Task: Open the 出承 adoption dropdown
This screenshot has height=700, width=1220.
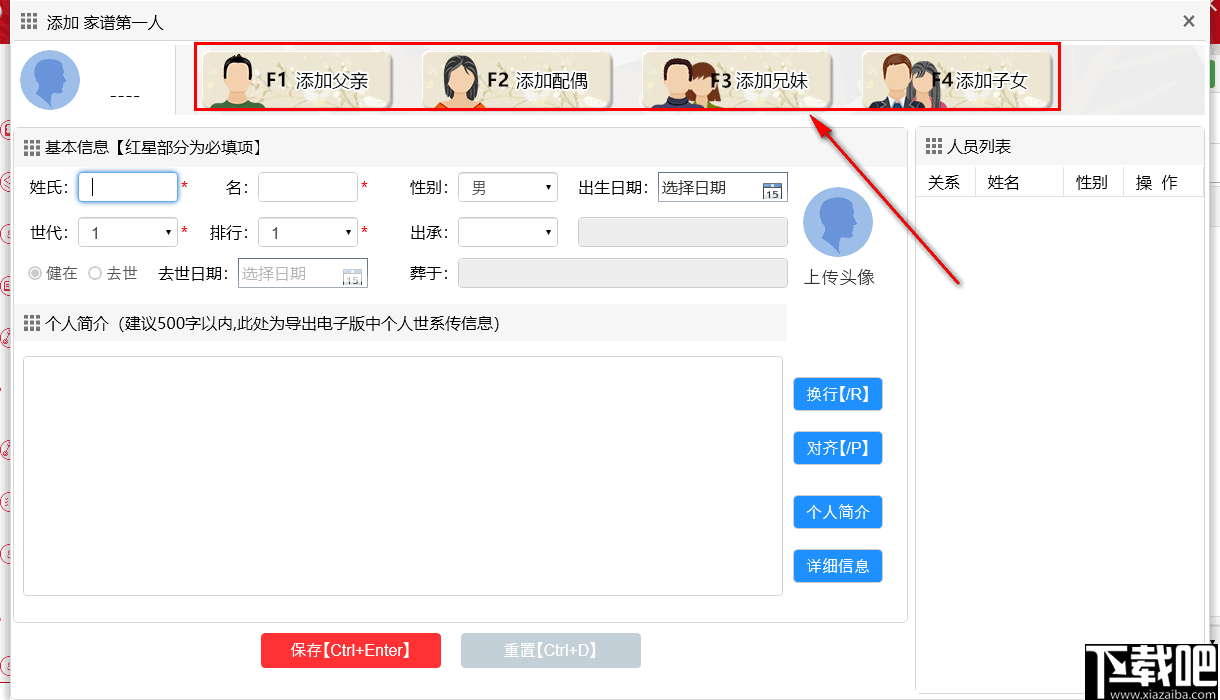Action: (507, 232)
